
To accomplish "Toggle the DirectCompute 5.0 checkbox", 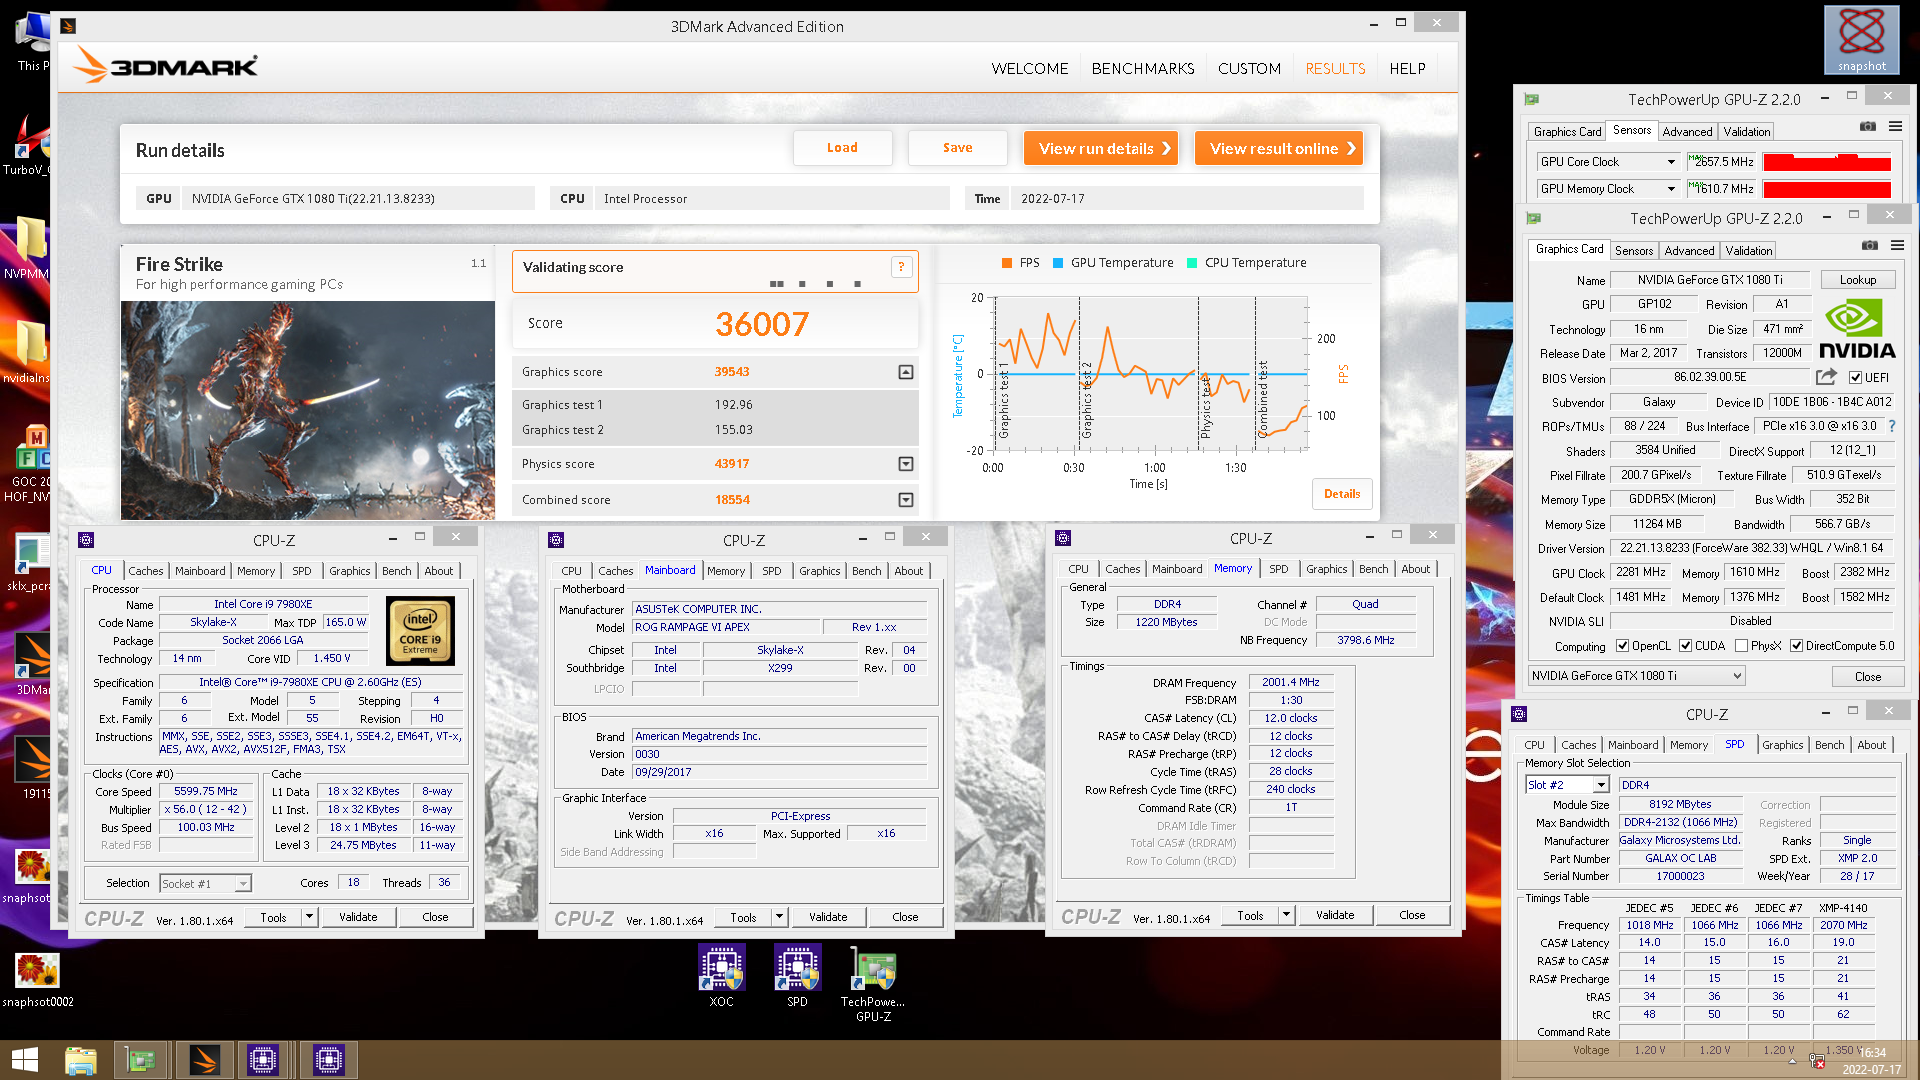I will point(1796,646).
